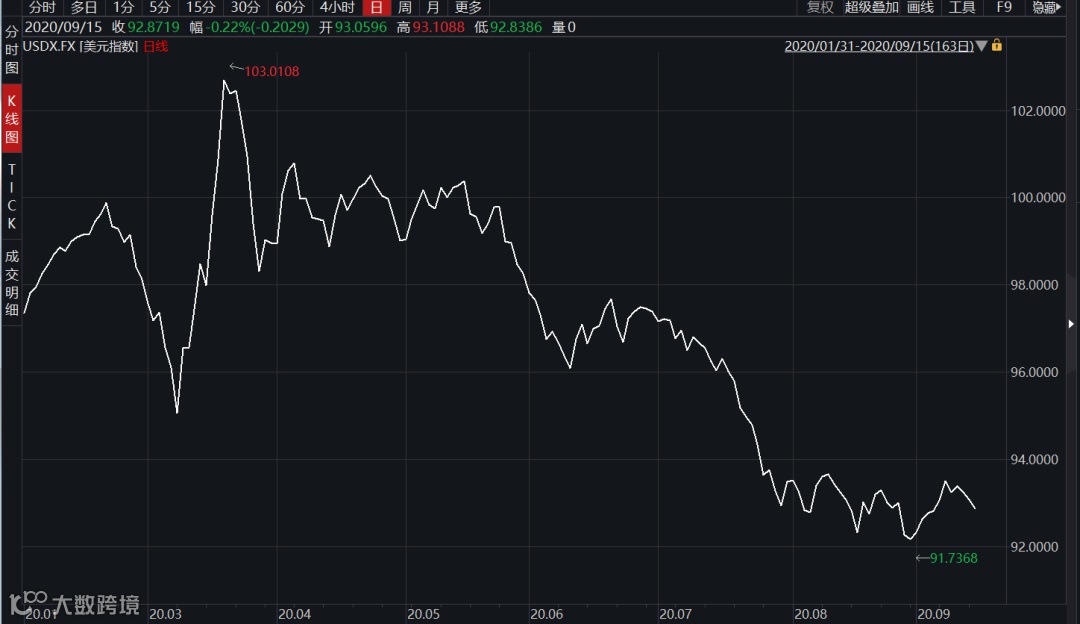The height and width of the screenshot is (624, 1080).
Task: Click the volume 量 0 field
Action: click(563, 27)
